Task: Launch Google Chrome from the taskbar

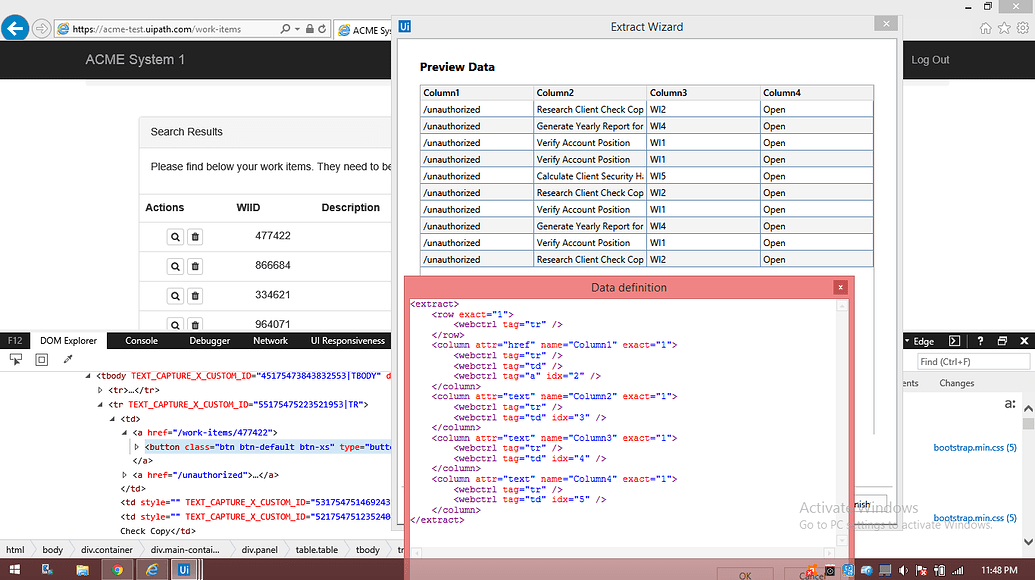Action: pos(119,569)
